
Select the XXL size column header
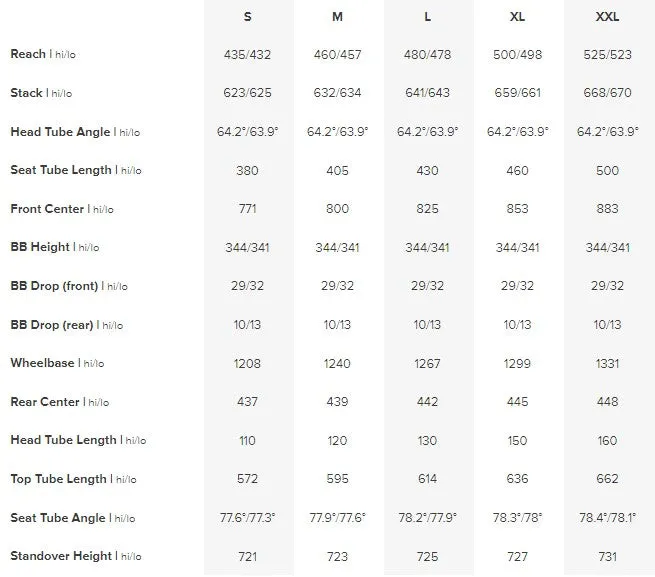pos(607,17)
